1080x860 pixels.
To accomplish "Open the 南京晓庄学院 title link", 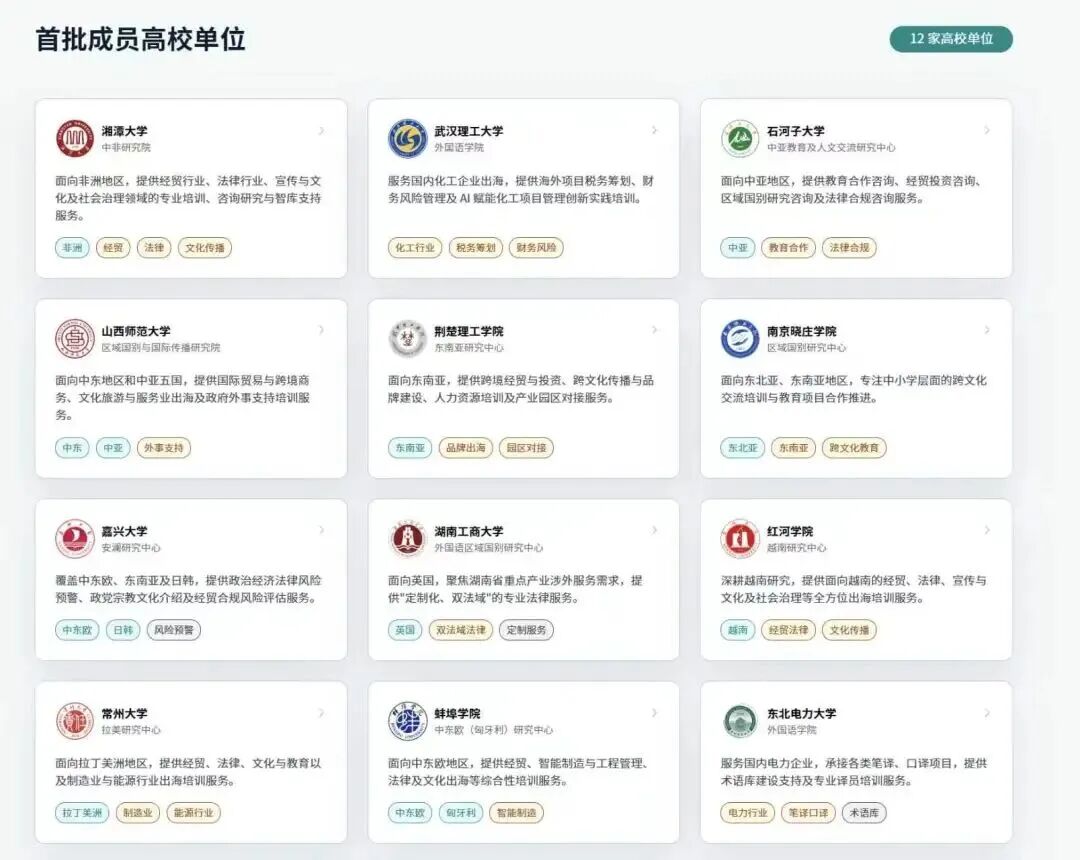I will click(x=802, y=331).
